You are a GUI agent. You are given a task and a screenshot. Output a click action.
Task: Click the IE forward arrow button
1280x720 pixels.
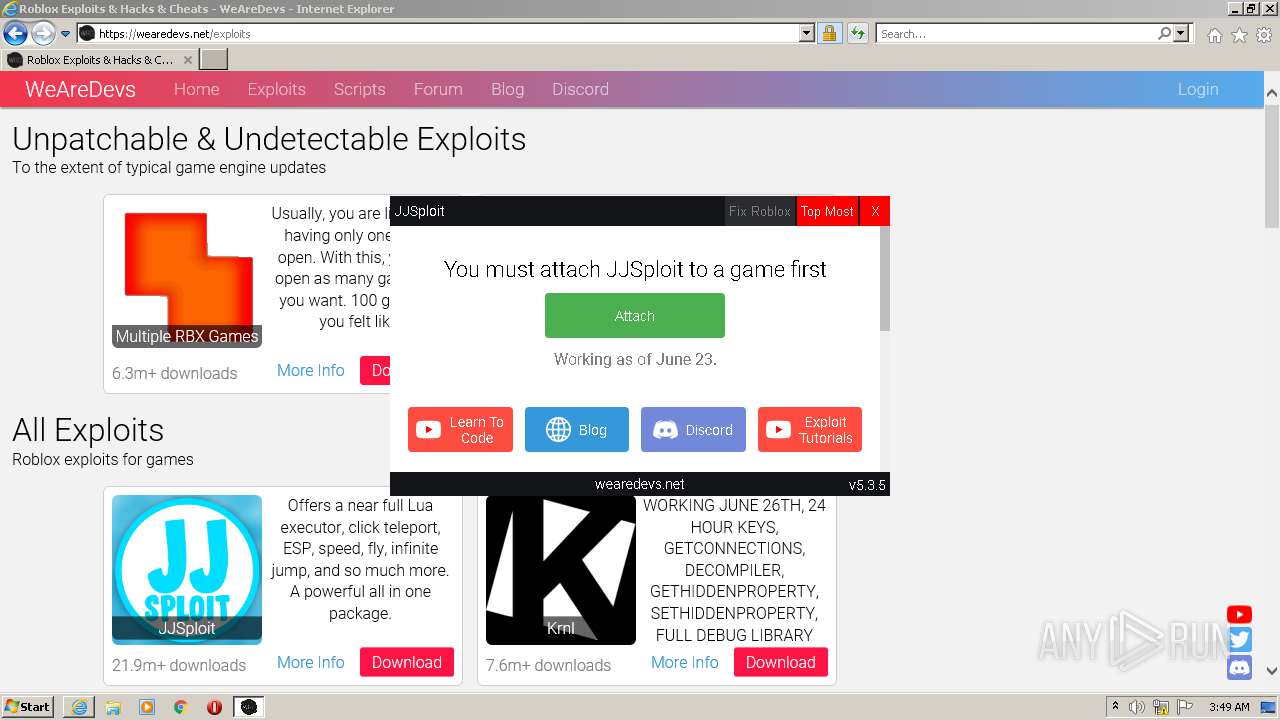tap(43, 33)
